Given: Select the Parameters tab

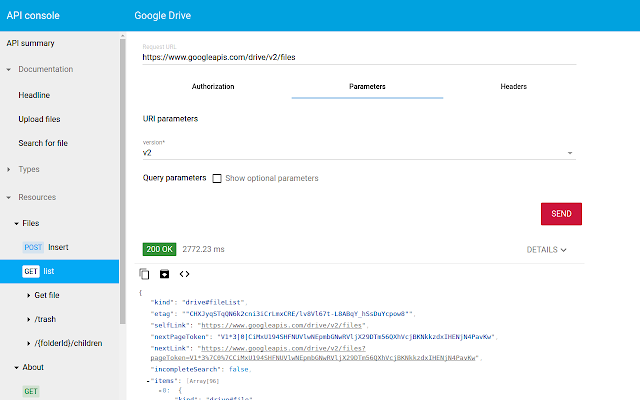Looking at the screenshot, I should click(x=367, y=87).
